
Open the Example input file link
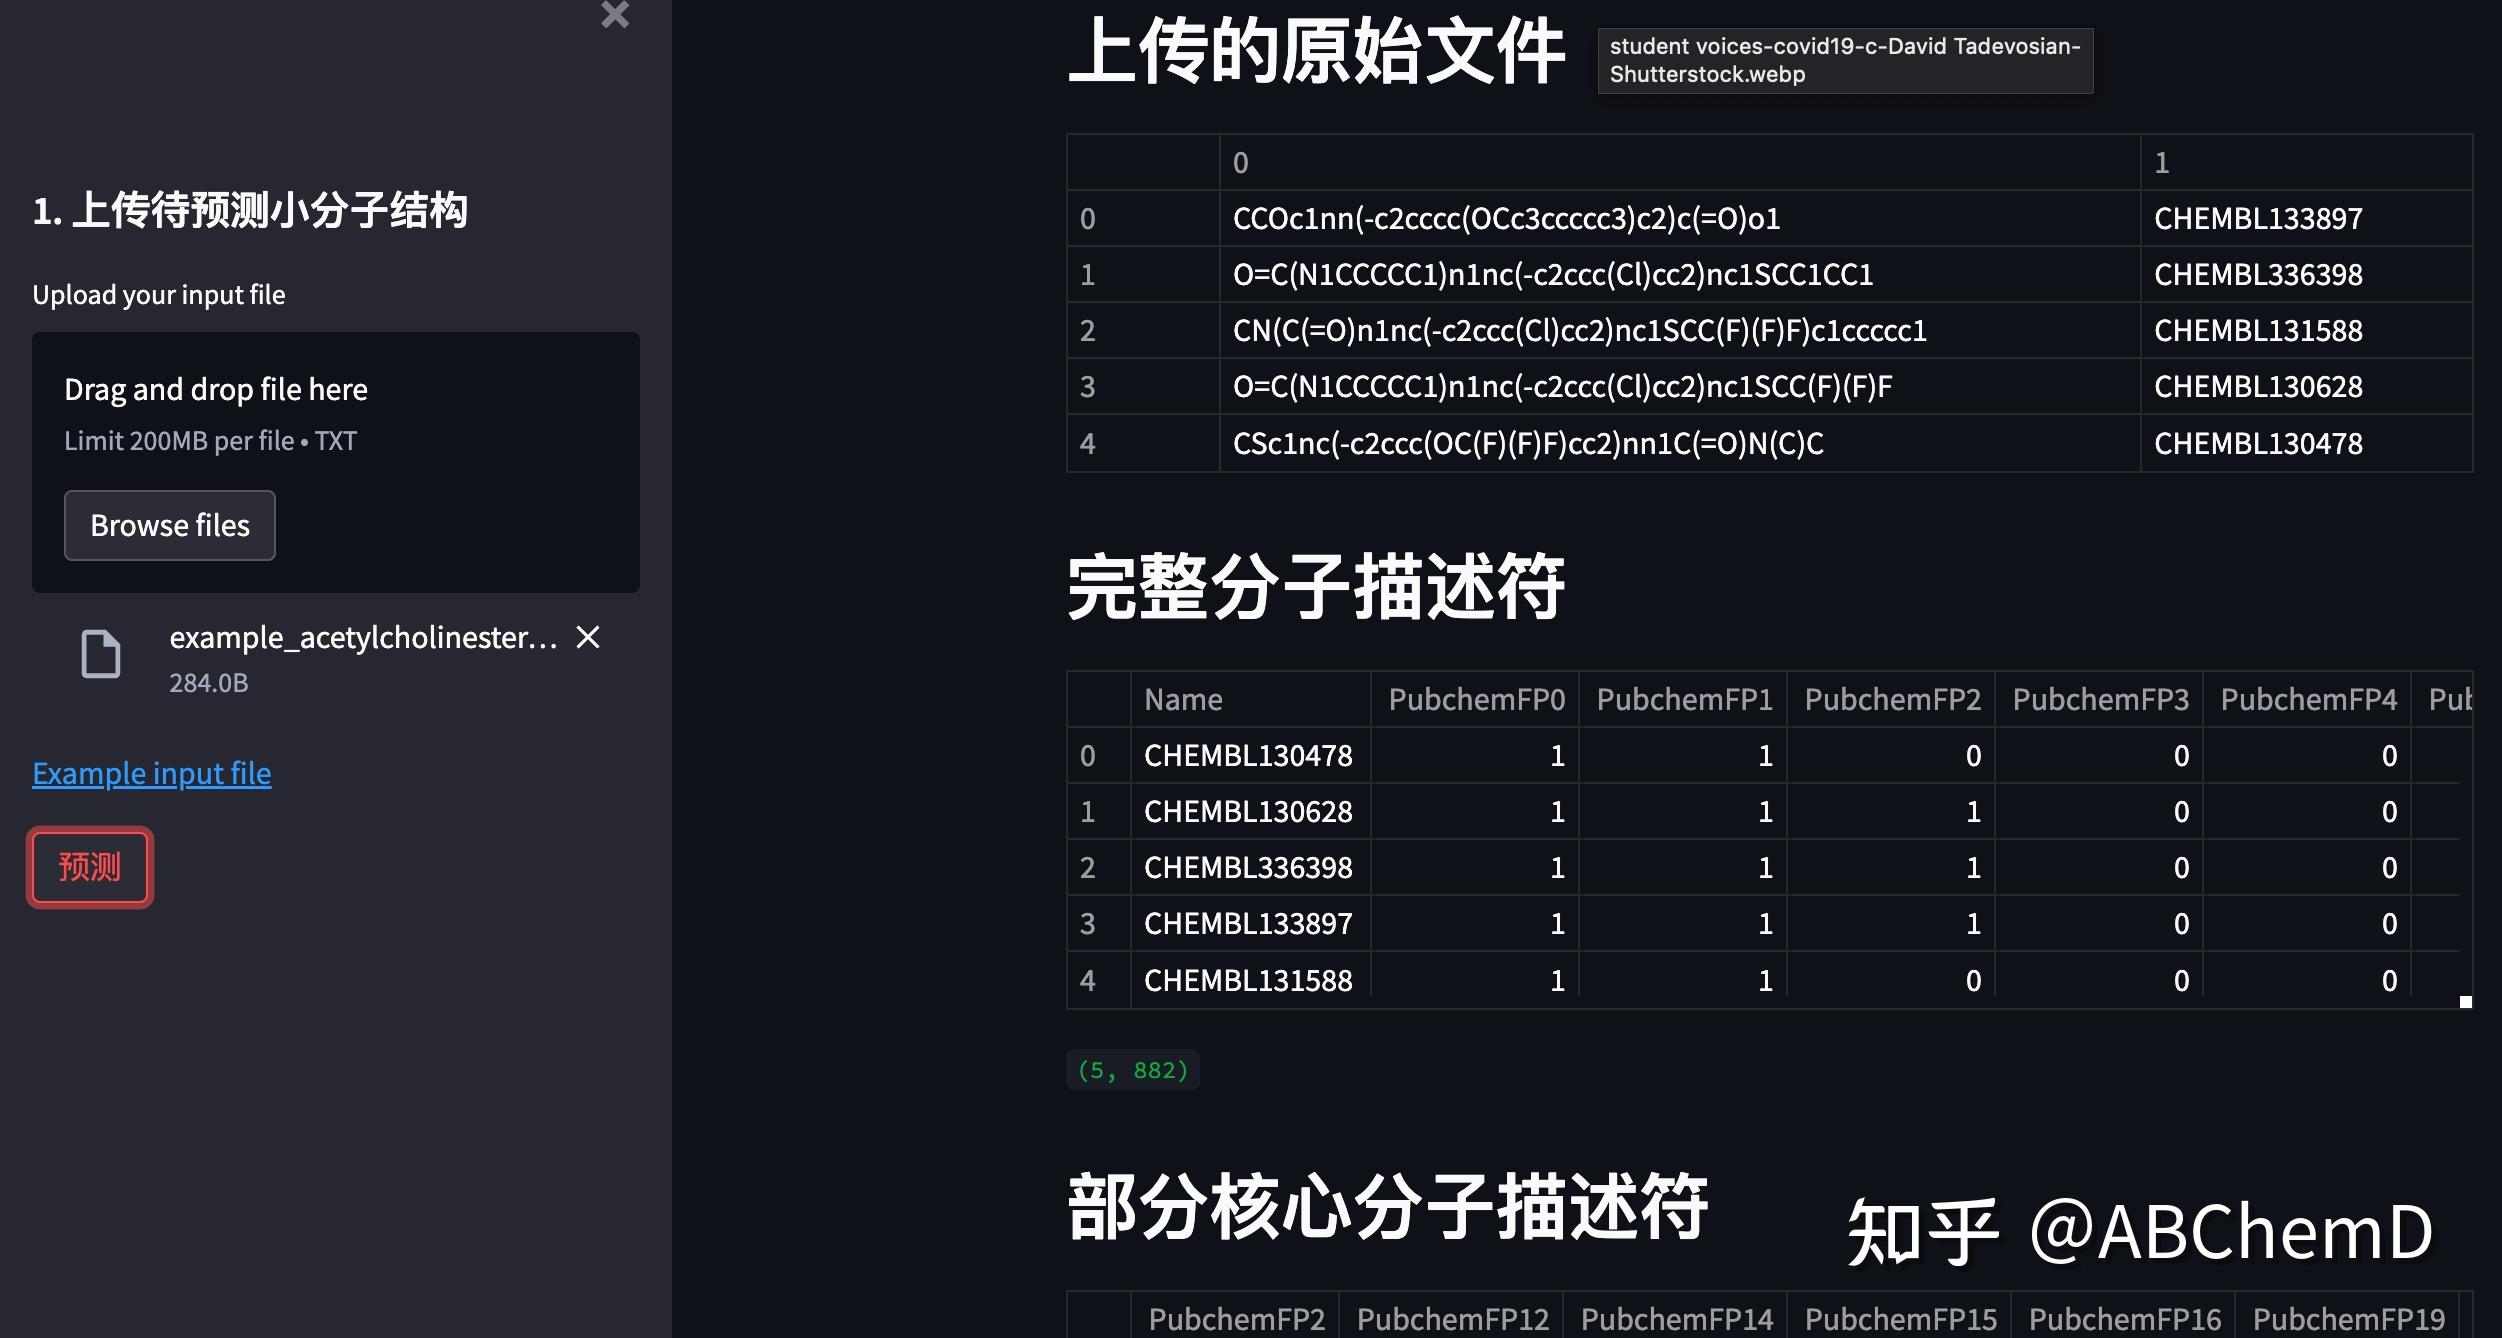(x=151, y=772)
